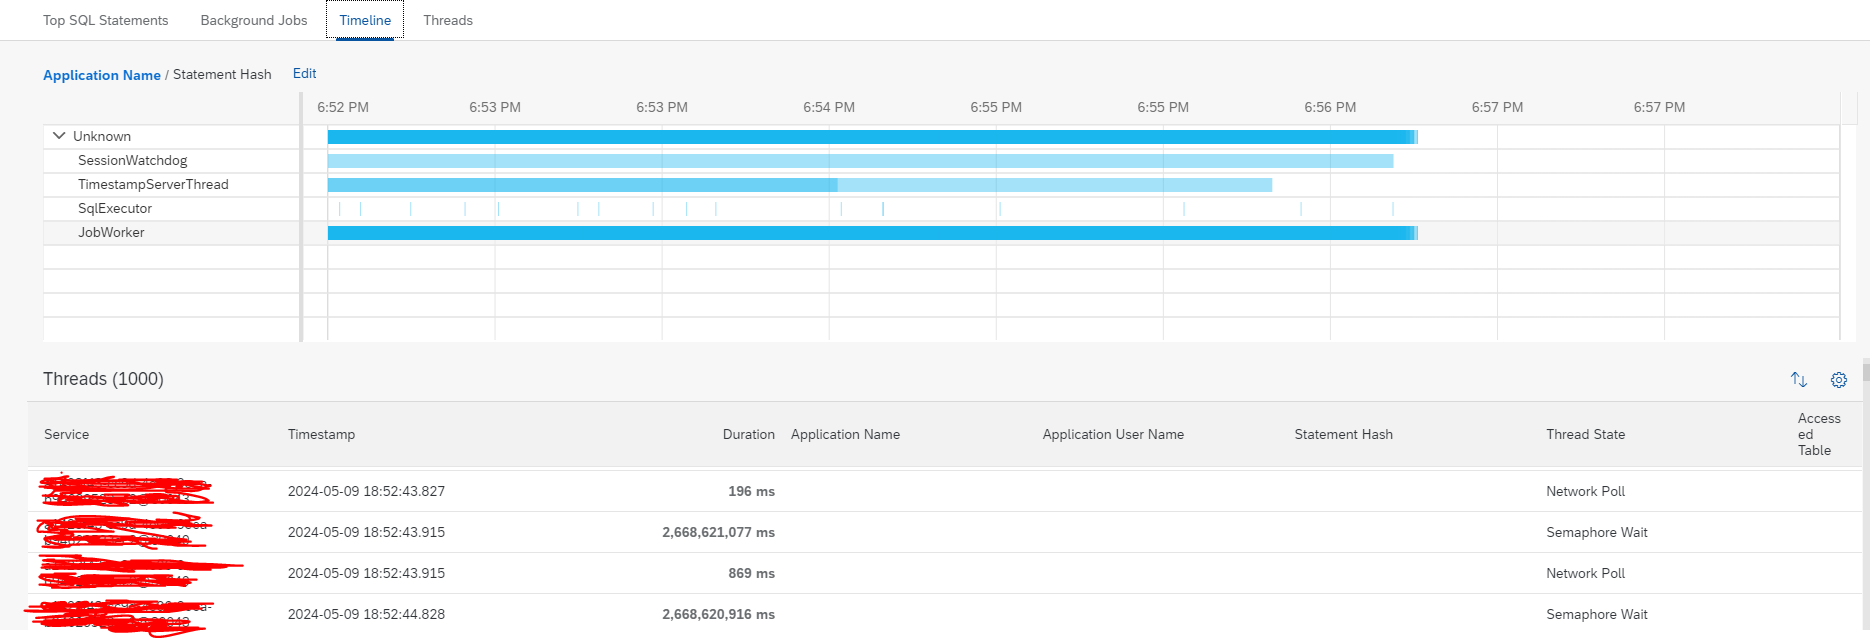The image size is (1870, 638).
Task: Click the sort arrows icon above Threads table
Action: (1799, 380)
